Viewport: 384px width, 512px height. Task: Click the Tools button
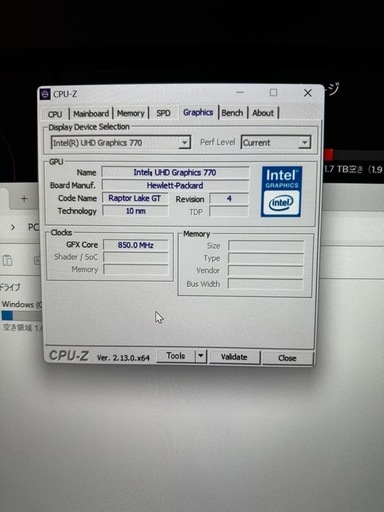coord(176,356)
